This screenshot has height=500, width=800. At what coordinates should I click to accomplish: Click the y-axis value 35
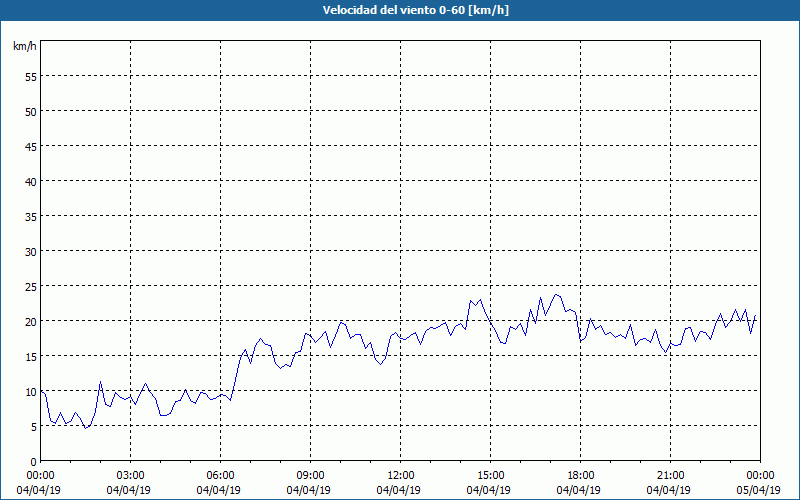[31, 216]
